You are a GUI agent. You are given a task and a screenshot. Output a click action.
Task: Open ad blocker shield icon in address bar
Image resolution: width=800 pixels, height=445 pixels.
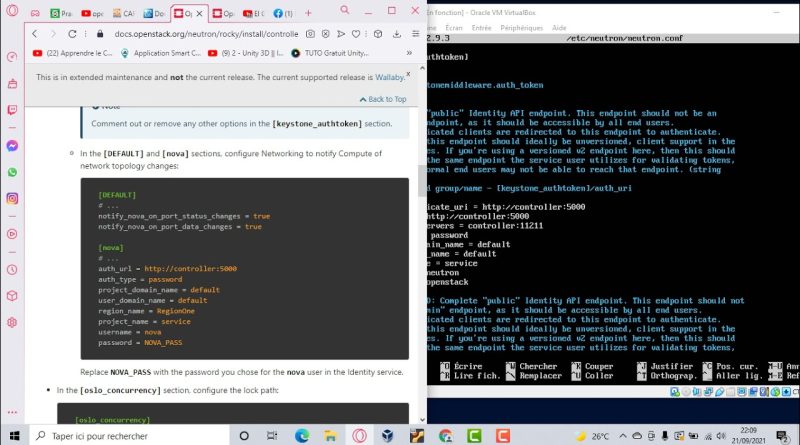(x=326, y=34)
